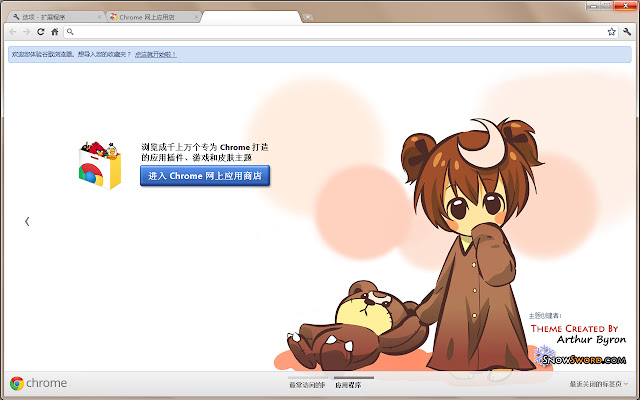The height and width of the screenshot is (400, 640).
Task: Open the home page
Action: click(x=54, y=32)
